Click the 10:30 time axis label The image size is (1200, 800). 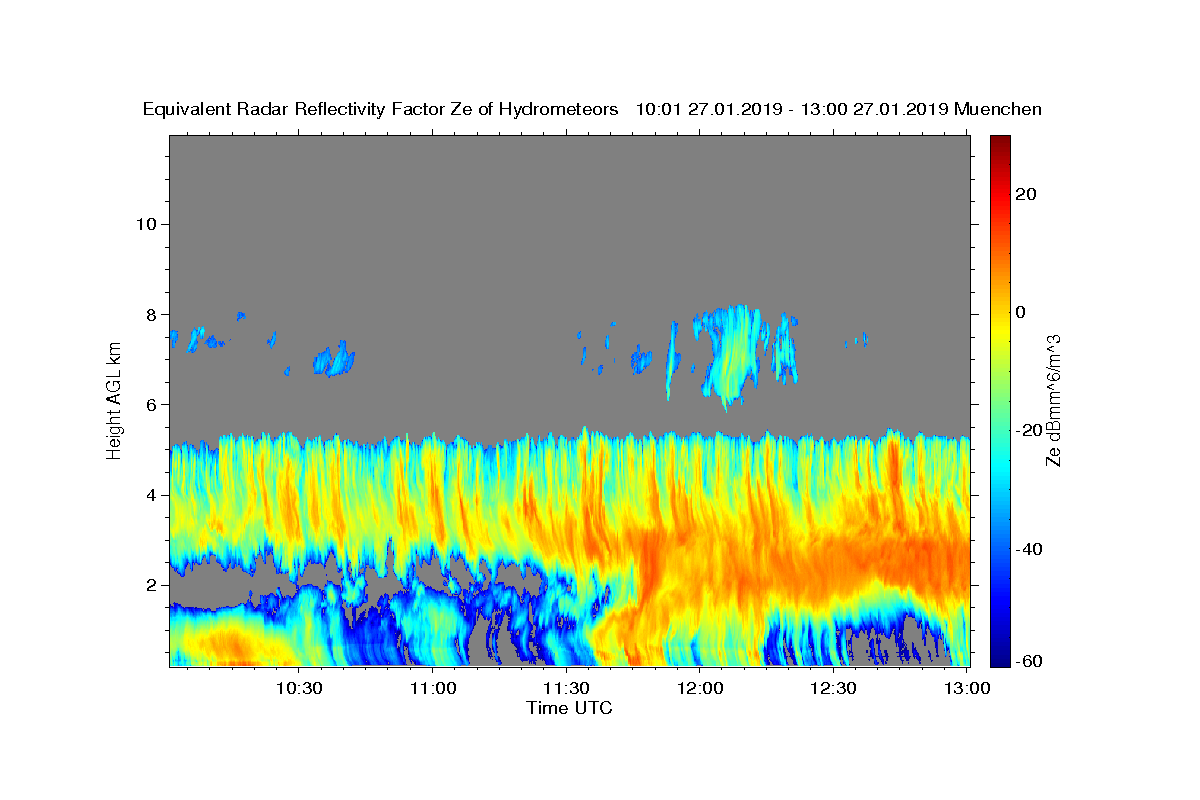299,688
